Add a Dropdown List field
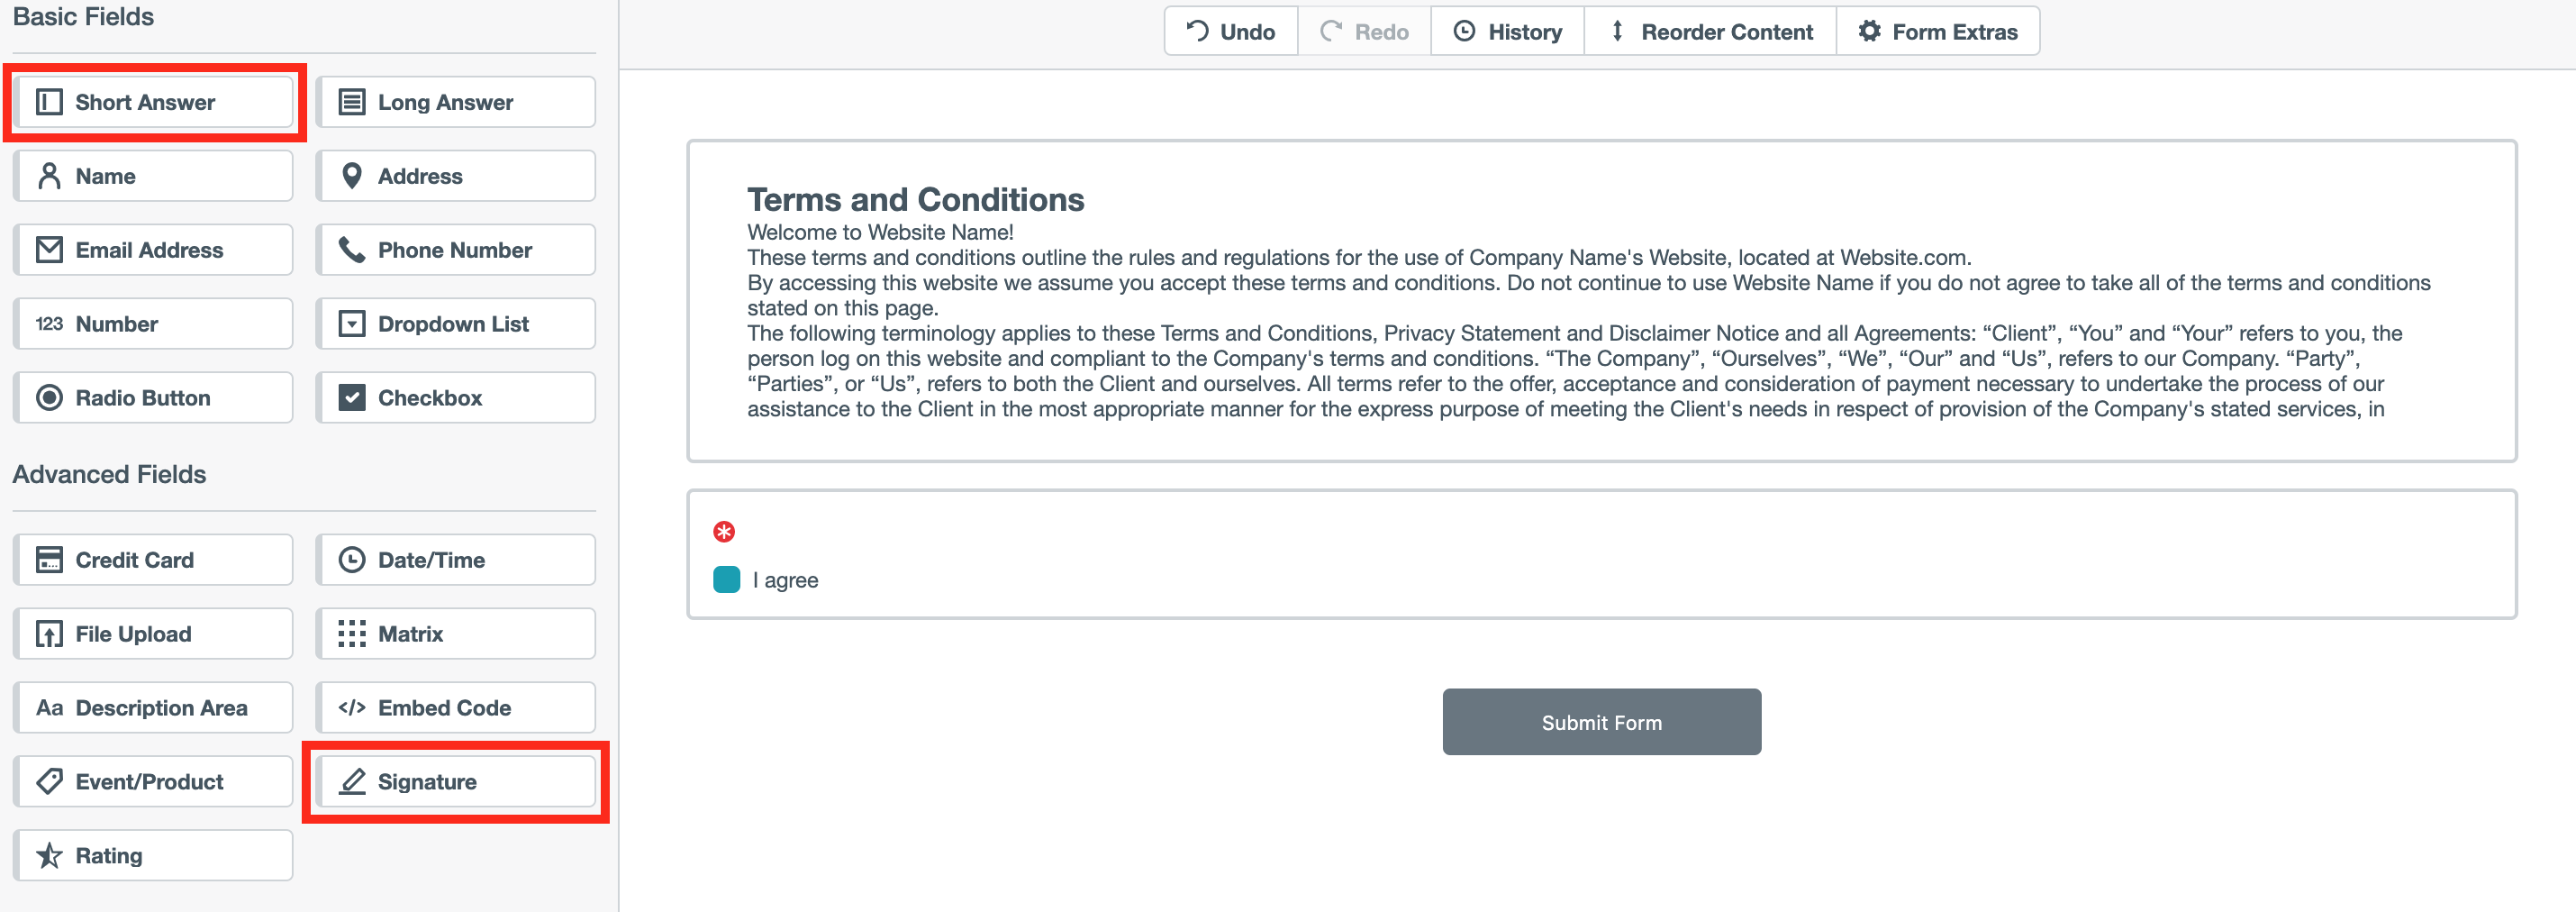This screenshot has height=912, width=2576. [455, 324]
